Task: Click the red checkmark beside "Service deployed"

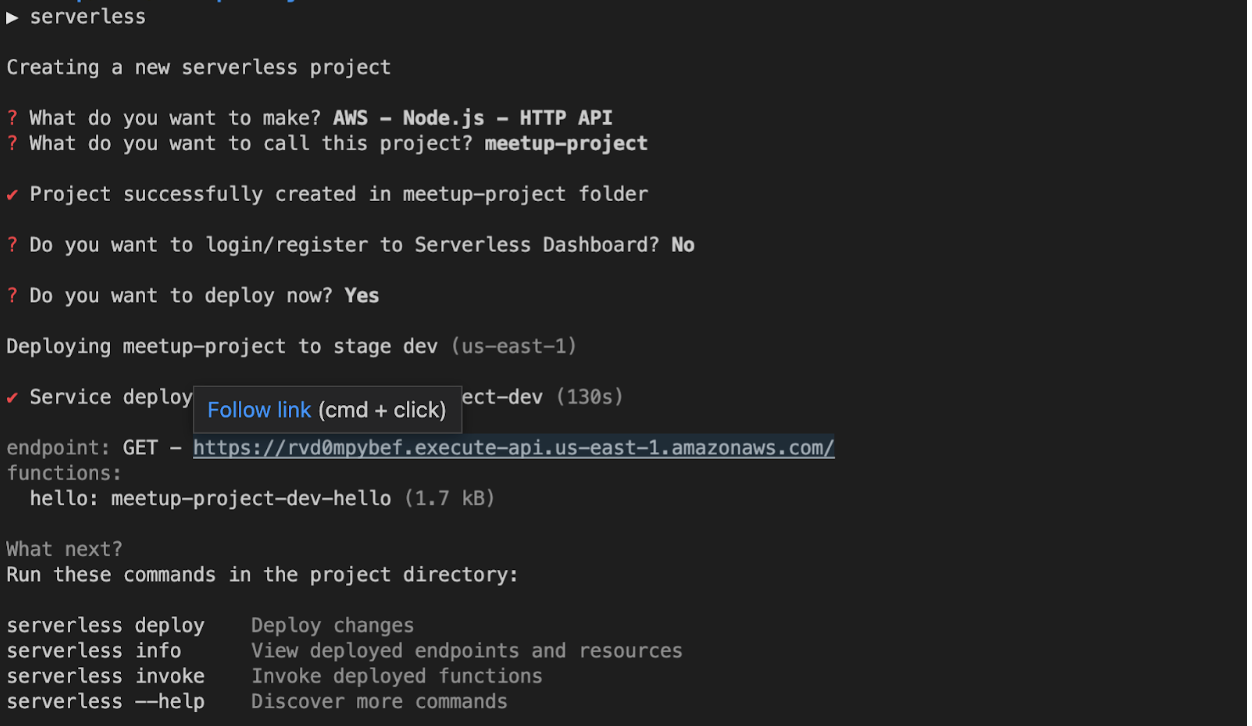Action: 12,397
